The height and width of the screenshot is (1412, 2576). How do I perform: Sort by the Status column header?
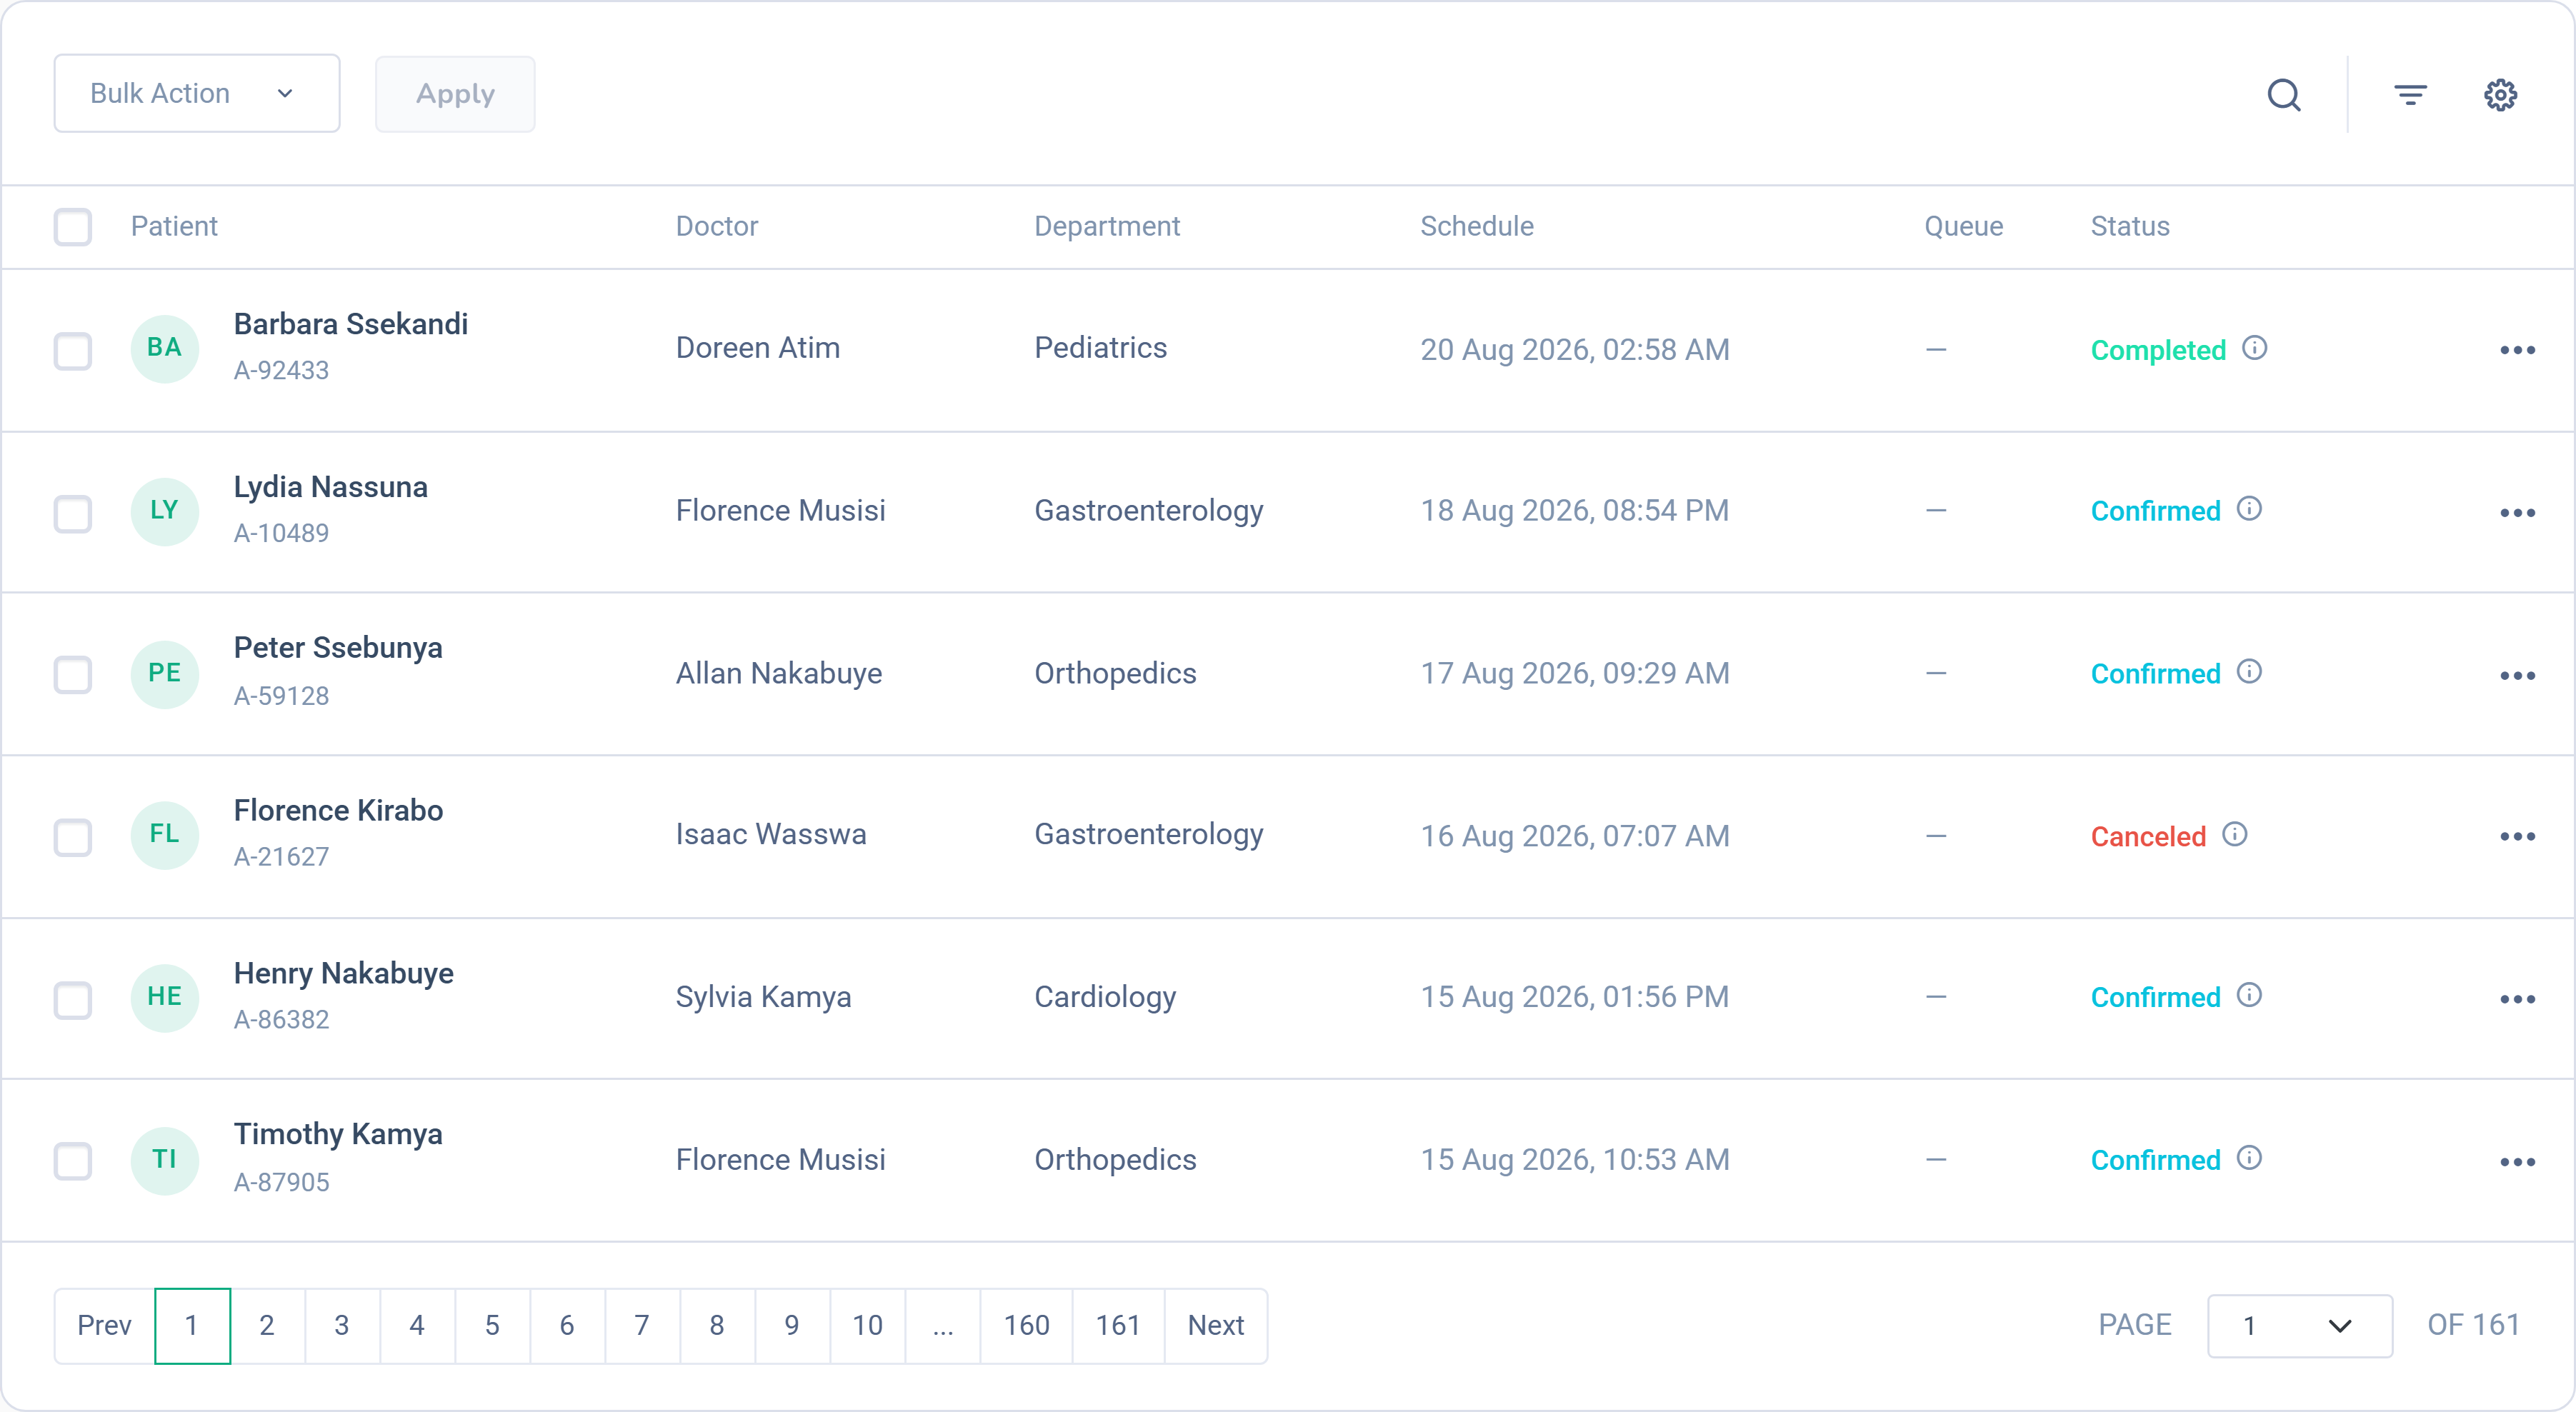(x=2130, y=226)
